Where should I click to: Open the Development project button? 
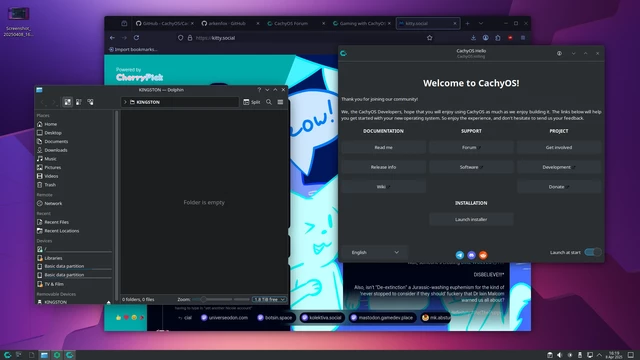click(559, 167)
